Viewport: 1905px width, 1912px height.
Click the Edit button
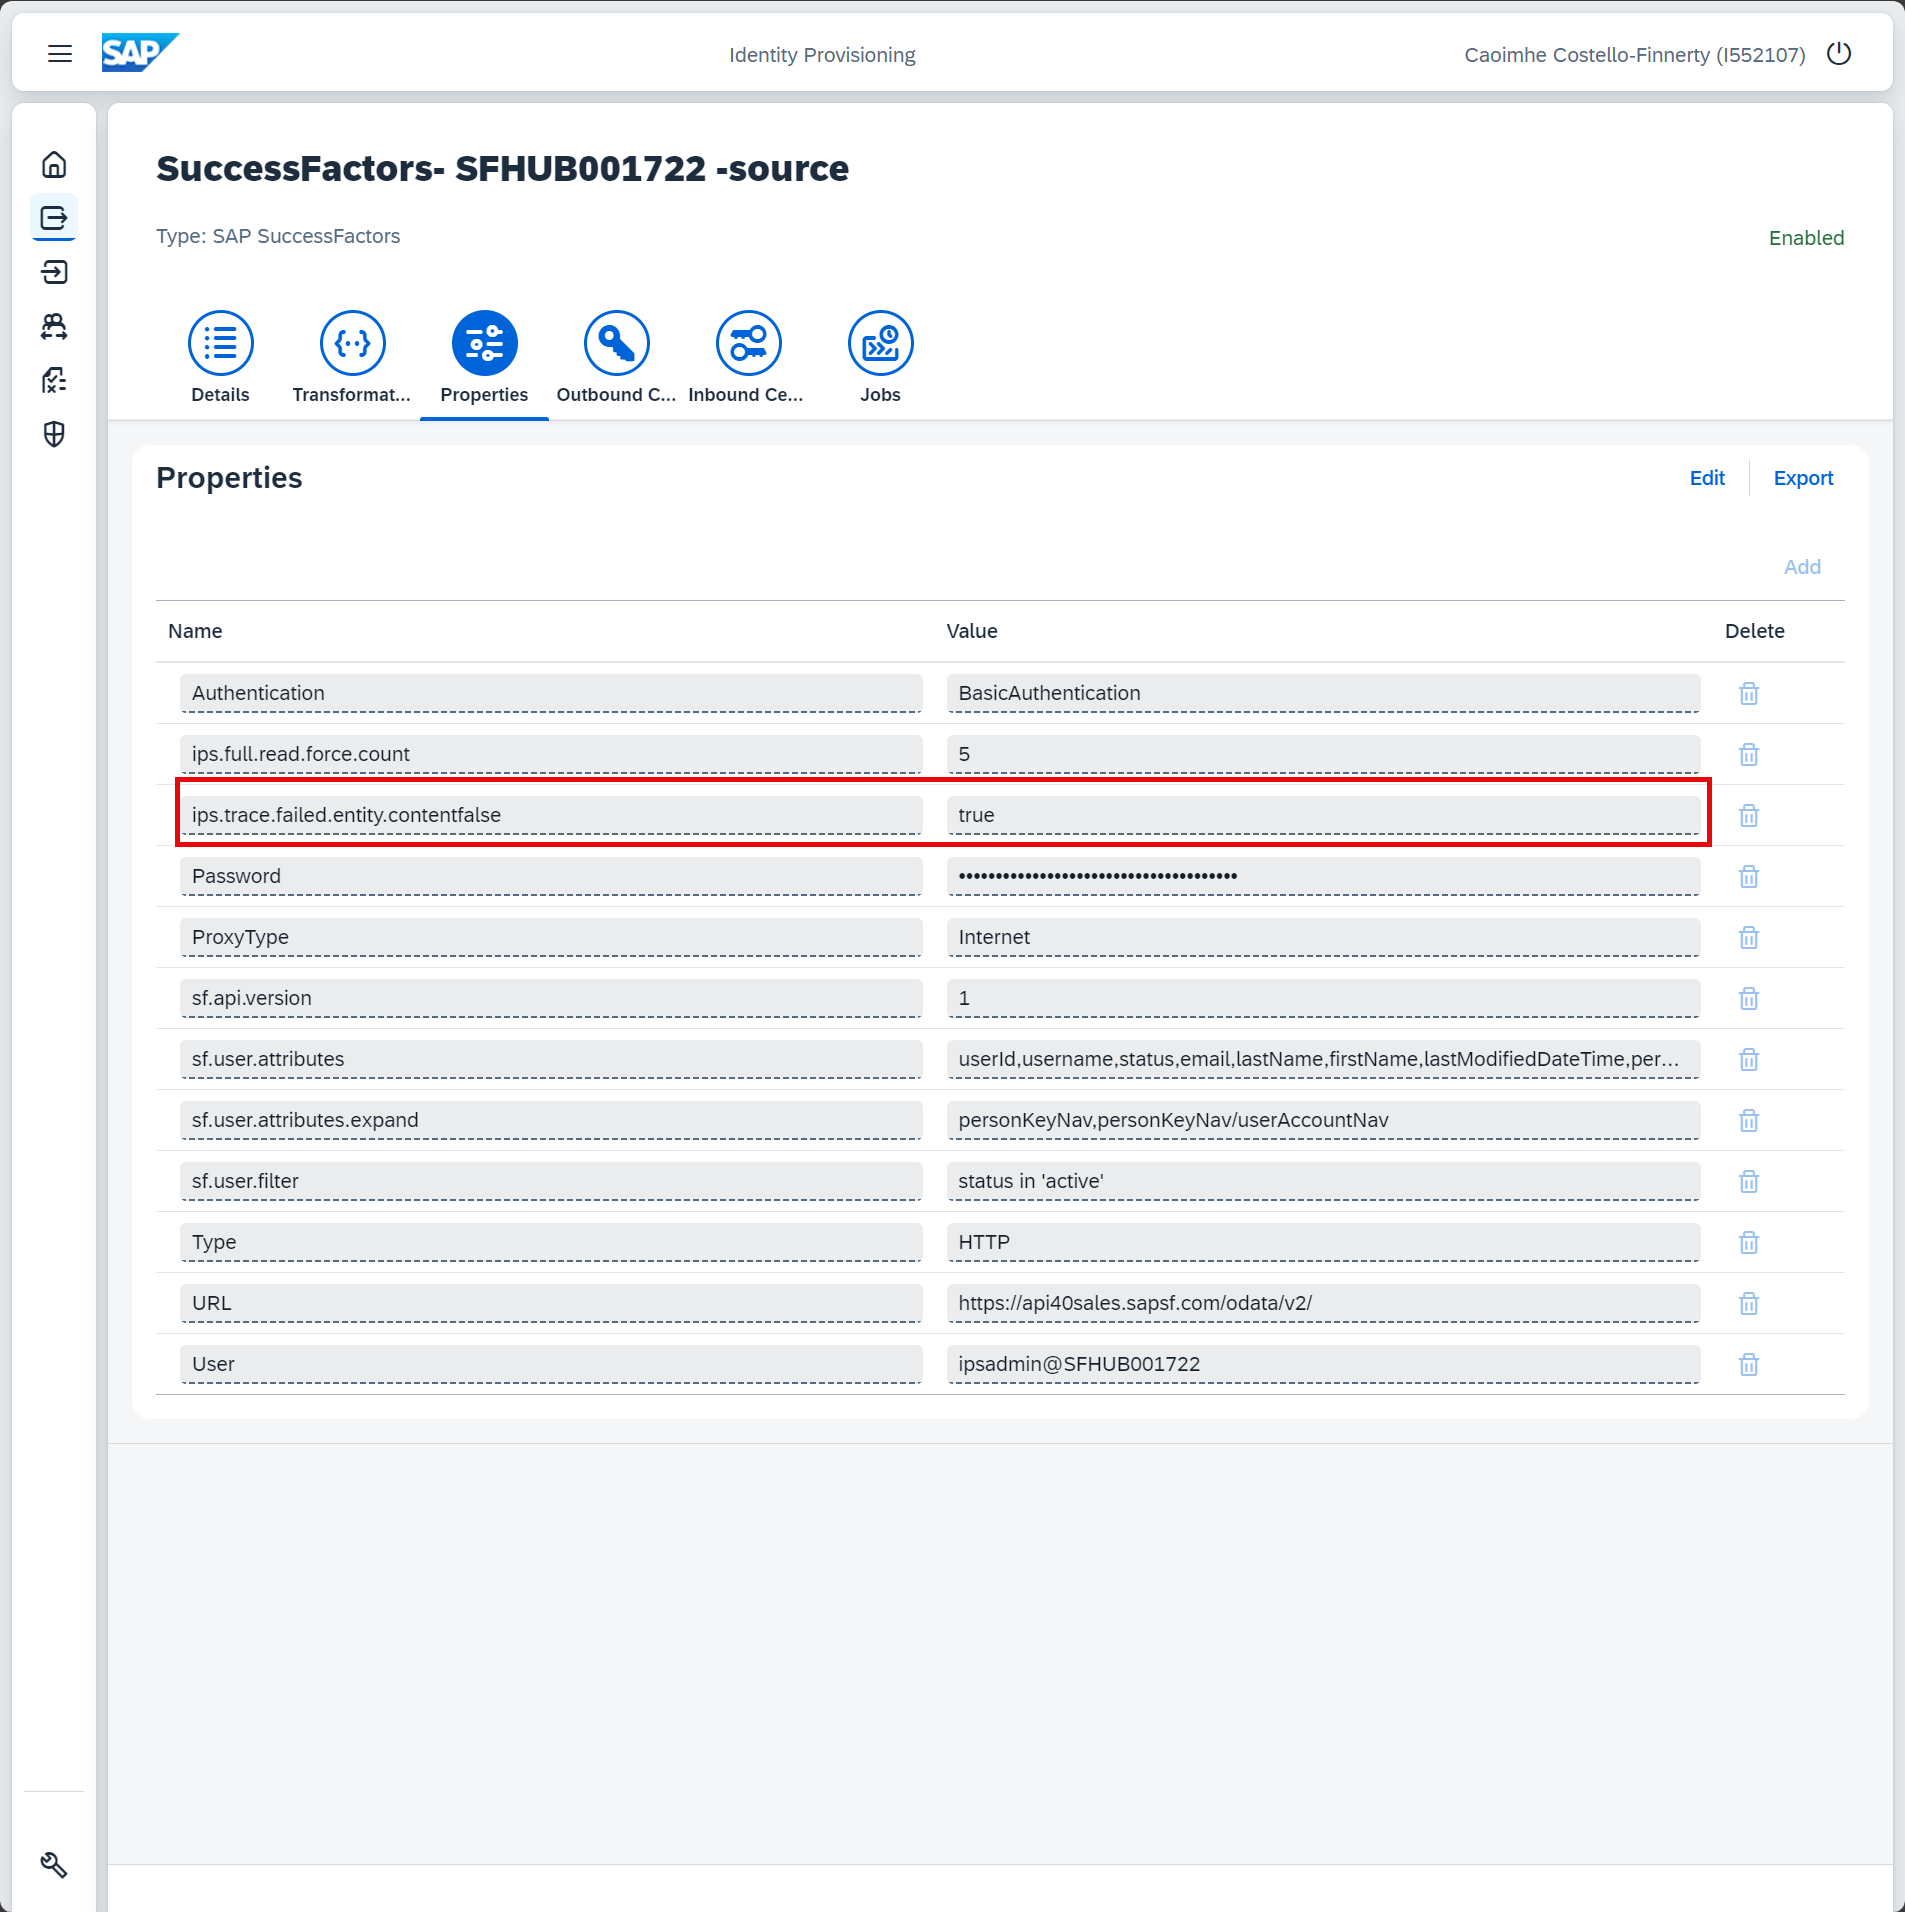(1707, 478)
